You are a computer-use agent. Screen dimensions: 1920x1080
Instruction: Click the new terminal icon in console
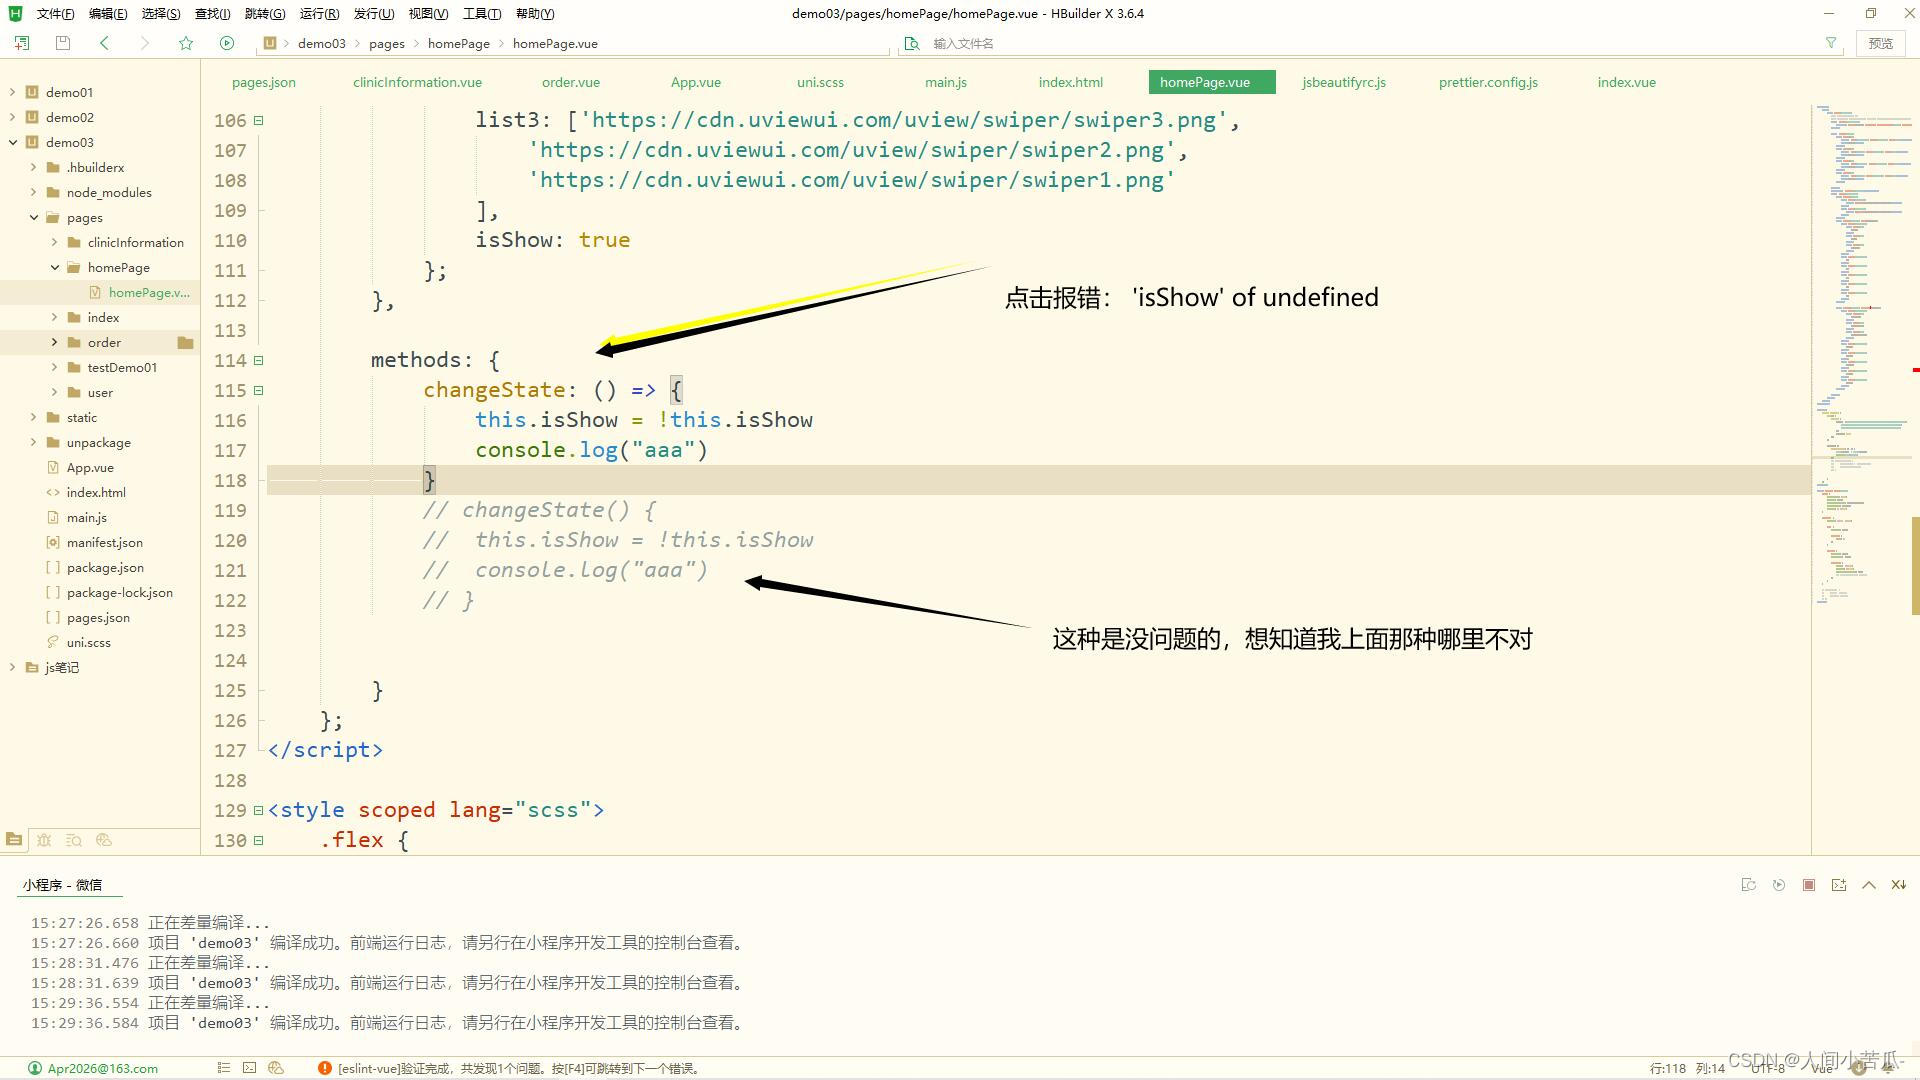(1838, 885)
